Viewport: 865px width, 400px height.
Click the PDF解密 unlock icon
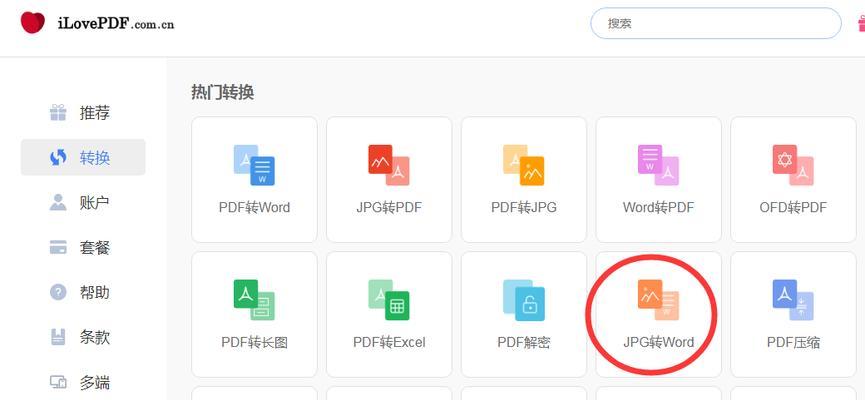(524, 300)
